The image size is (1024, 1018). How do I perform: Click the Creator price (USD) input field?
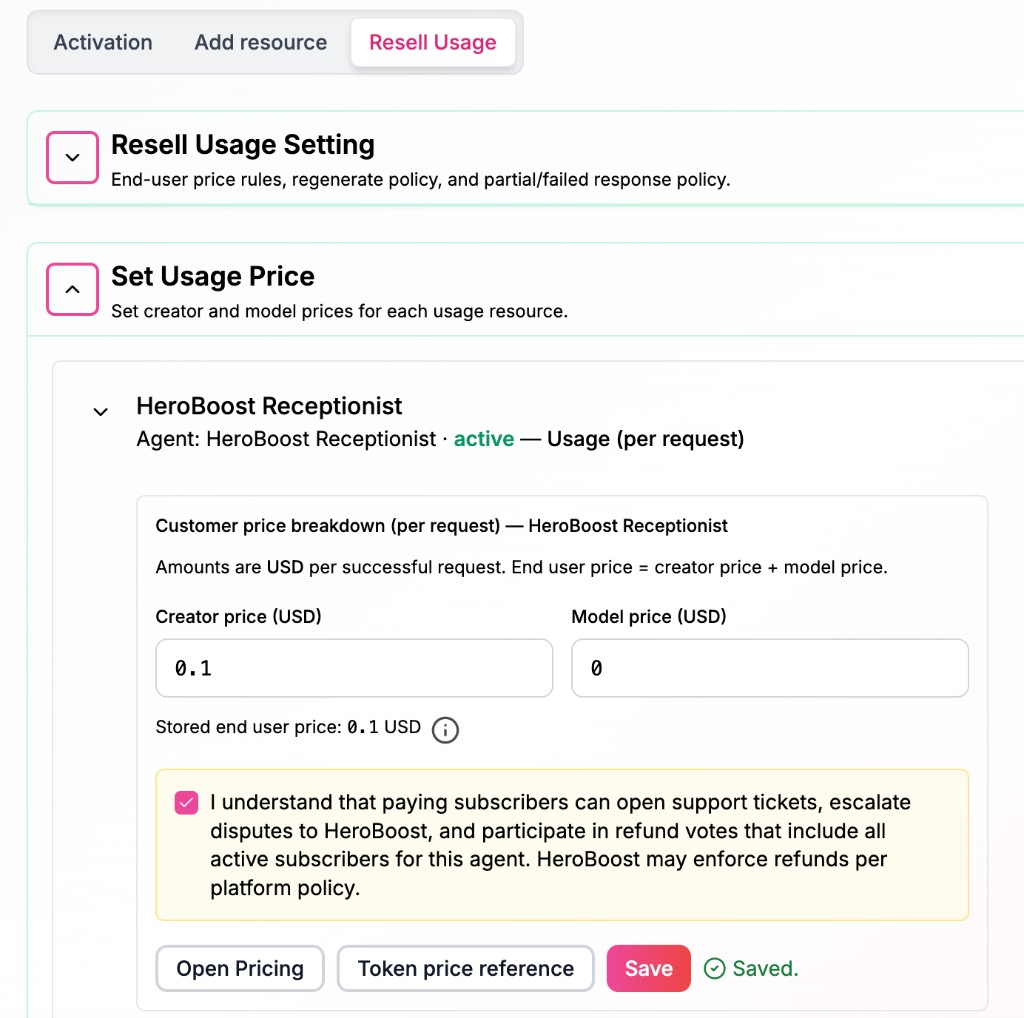click(354, 668)
